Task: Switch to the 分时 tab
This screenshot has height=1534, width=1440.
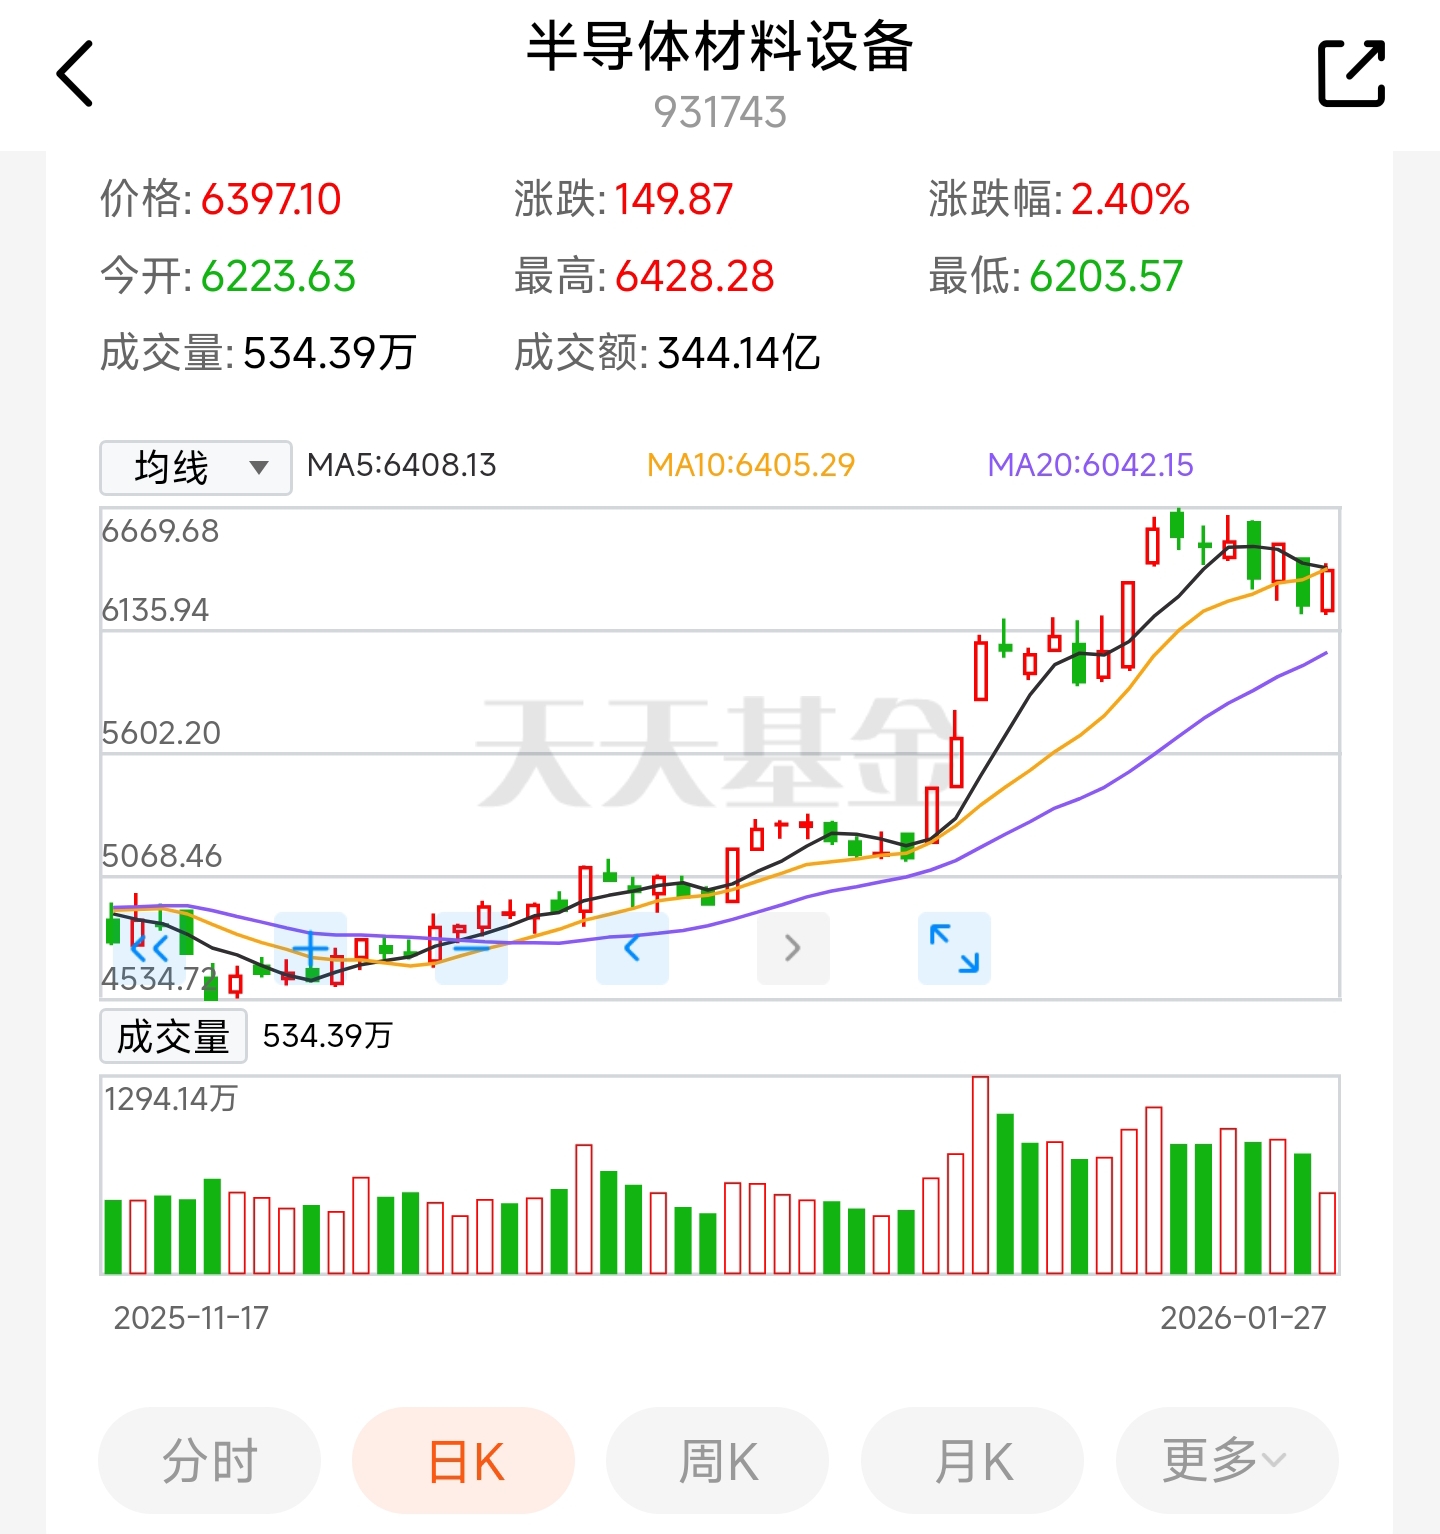Action: tap(210, 1460)
